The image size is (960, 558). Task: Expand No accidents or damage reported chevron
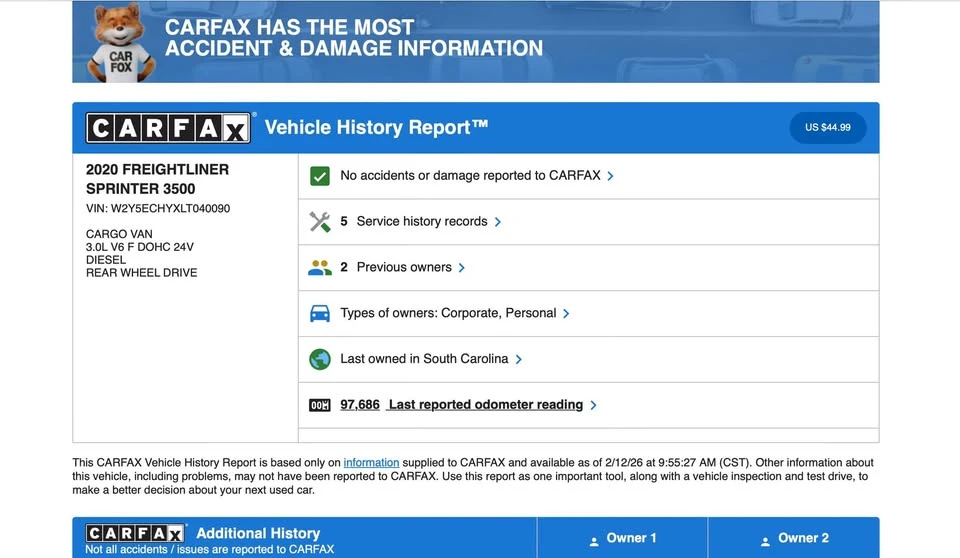pos(610,176)
